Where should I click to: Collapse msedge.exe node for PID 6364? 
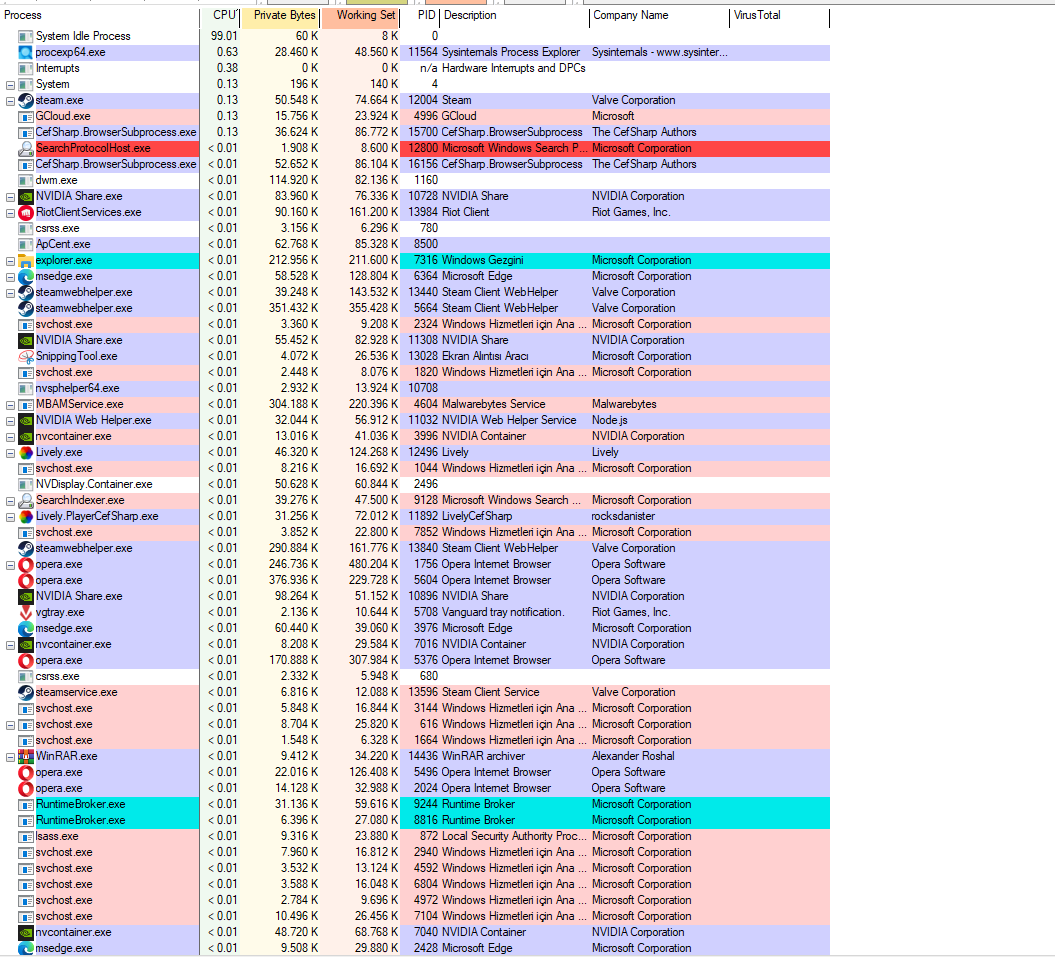click(10, 277)
